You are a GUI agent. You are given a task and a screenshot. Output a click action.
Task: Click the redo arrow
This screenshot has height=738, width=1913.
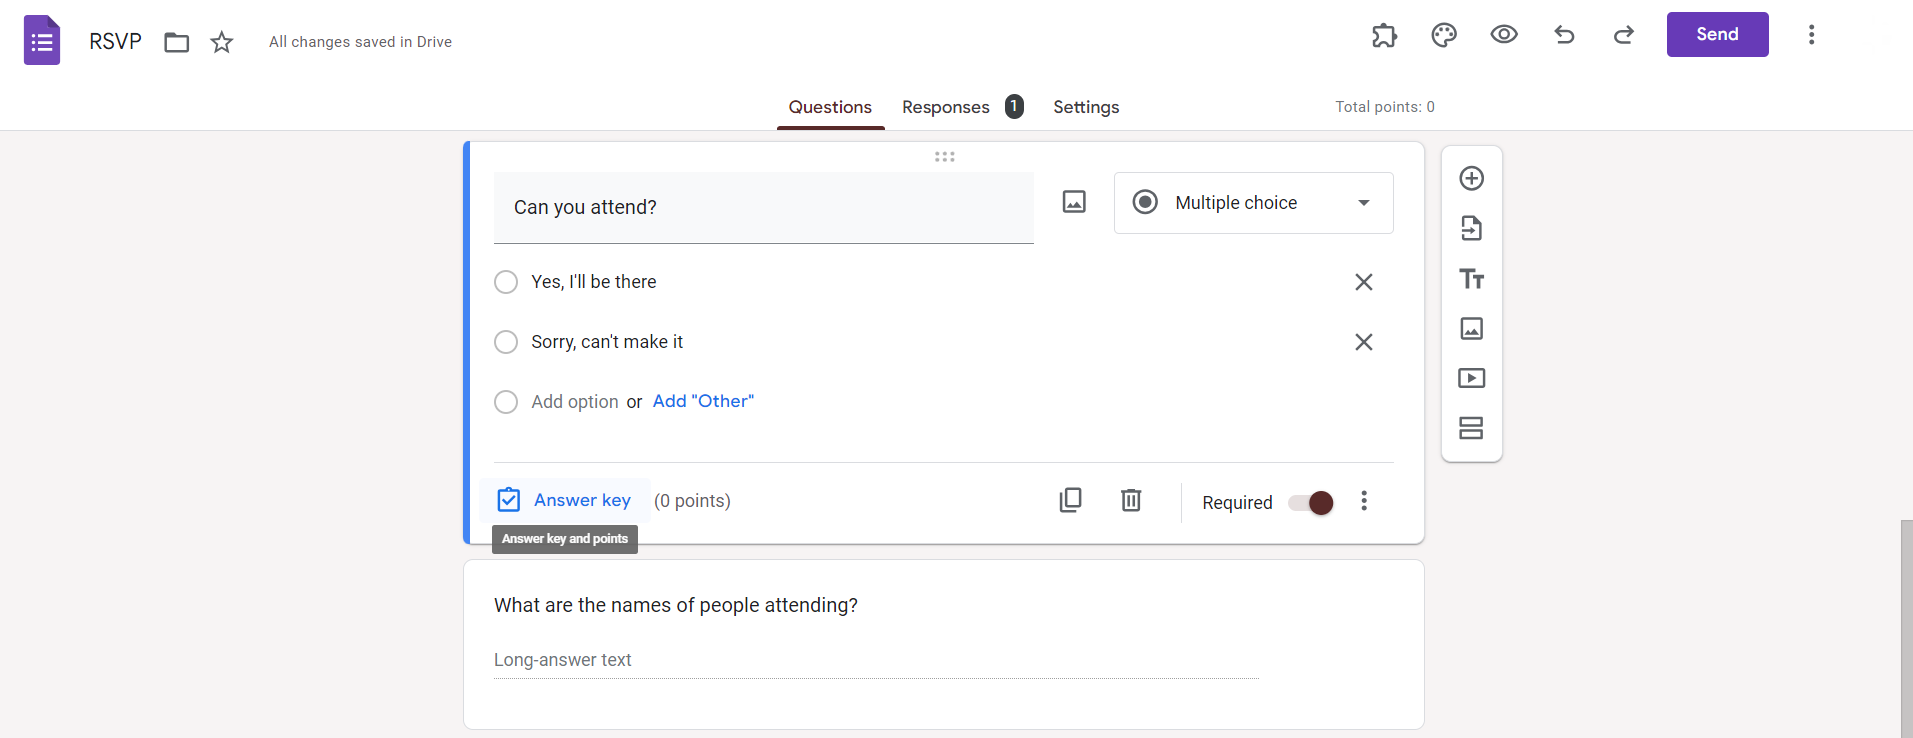1624,36
